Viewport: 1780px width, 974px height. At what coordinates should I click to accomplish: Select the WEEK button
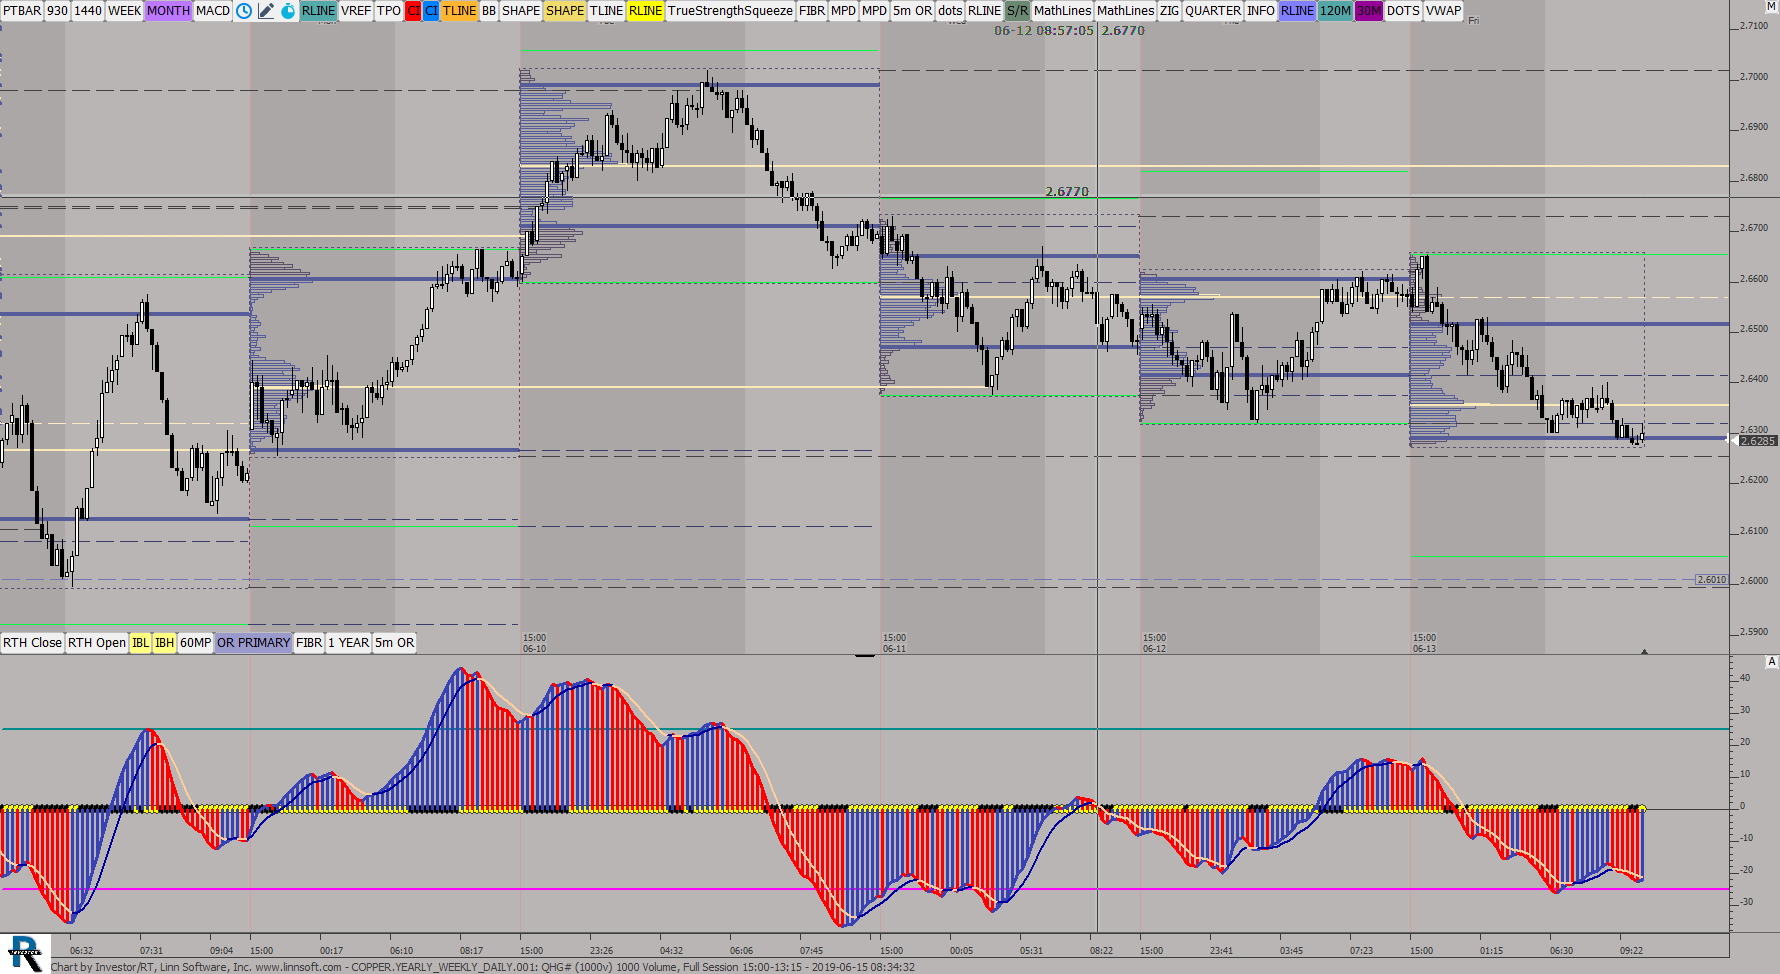[125, 11]
